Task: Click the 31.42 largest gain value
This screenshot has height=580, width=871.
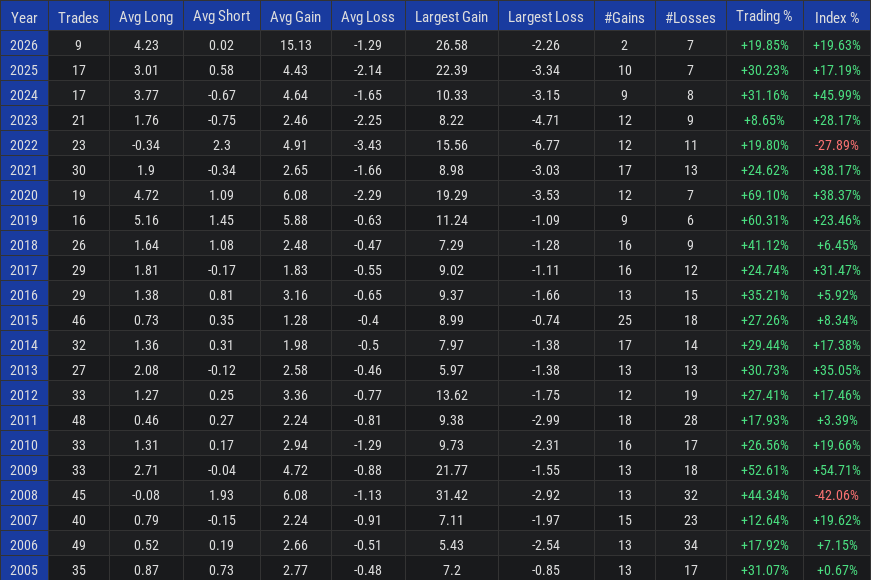Action: click(452, 495)
